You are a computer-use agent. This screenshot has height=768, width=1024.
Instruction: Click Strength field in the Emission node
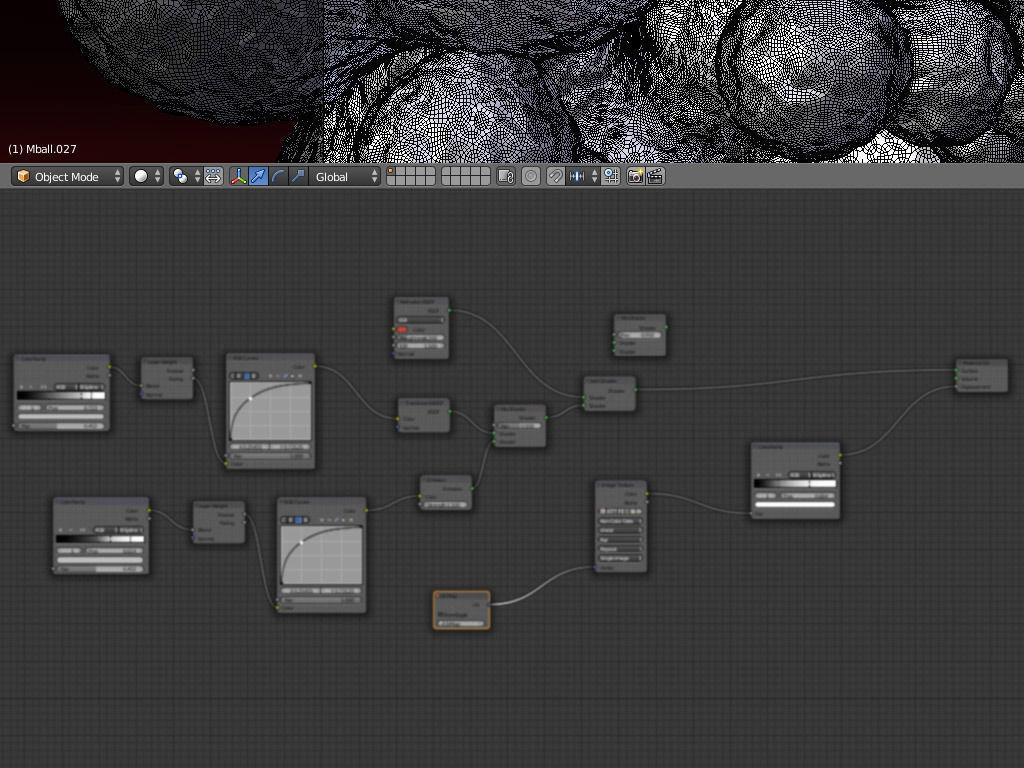click(x=445, y=505)
